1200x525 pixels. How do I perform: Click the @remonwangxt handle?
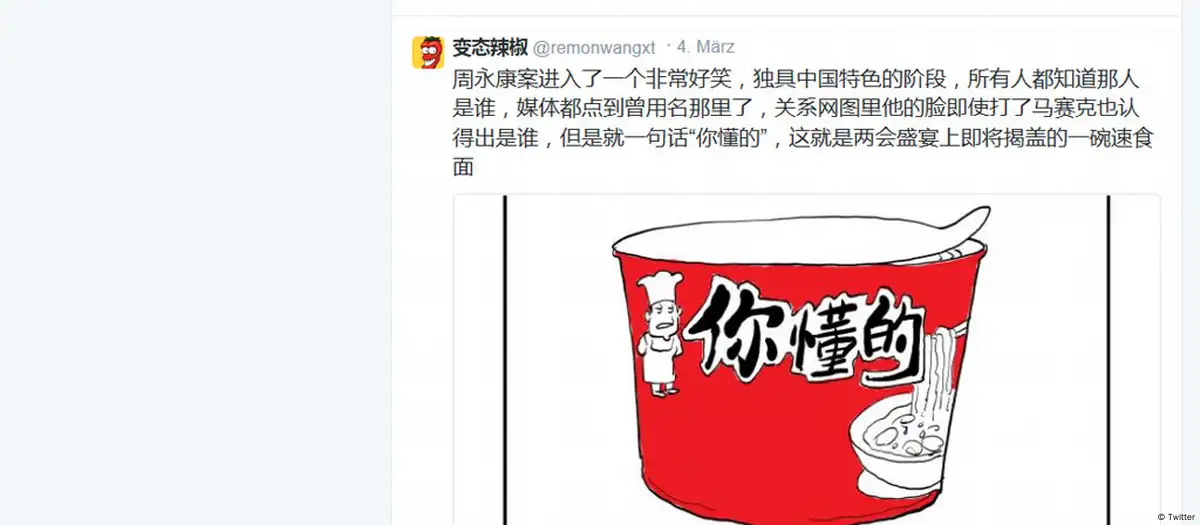click(x=594, y=47)
